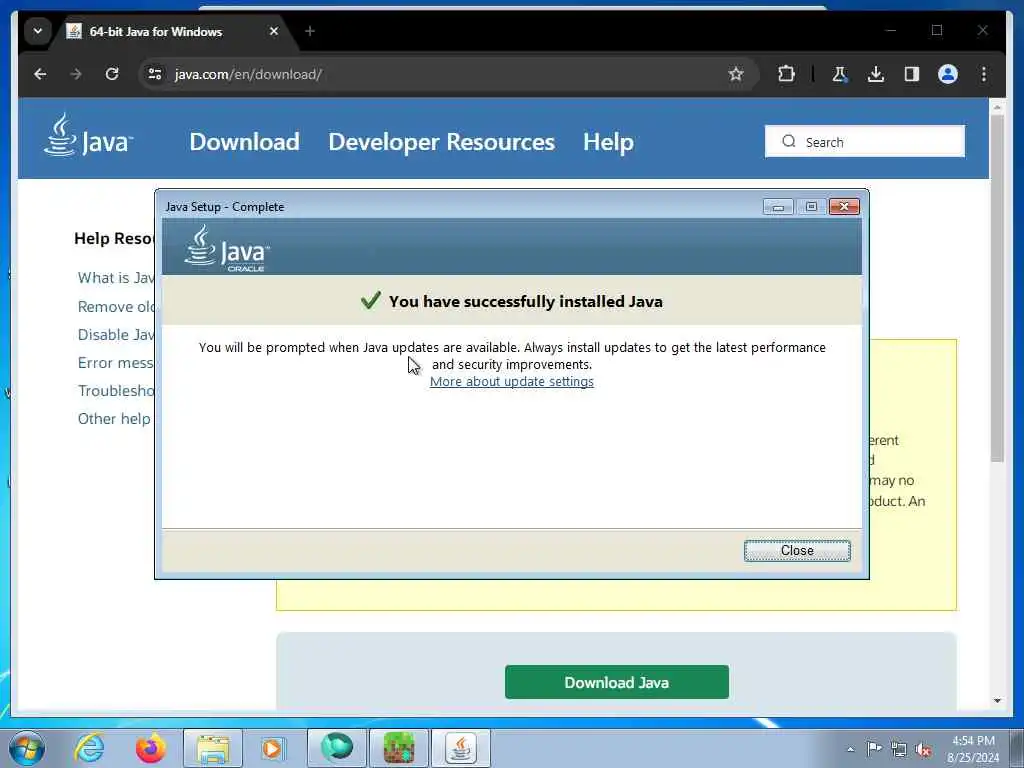Close the Chrome window

click(x=983, y=30)
